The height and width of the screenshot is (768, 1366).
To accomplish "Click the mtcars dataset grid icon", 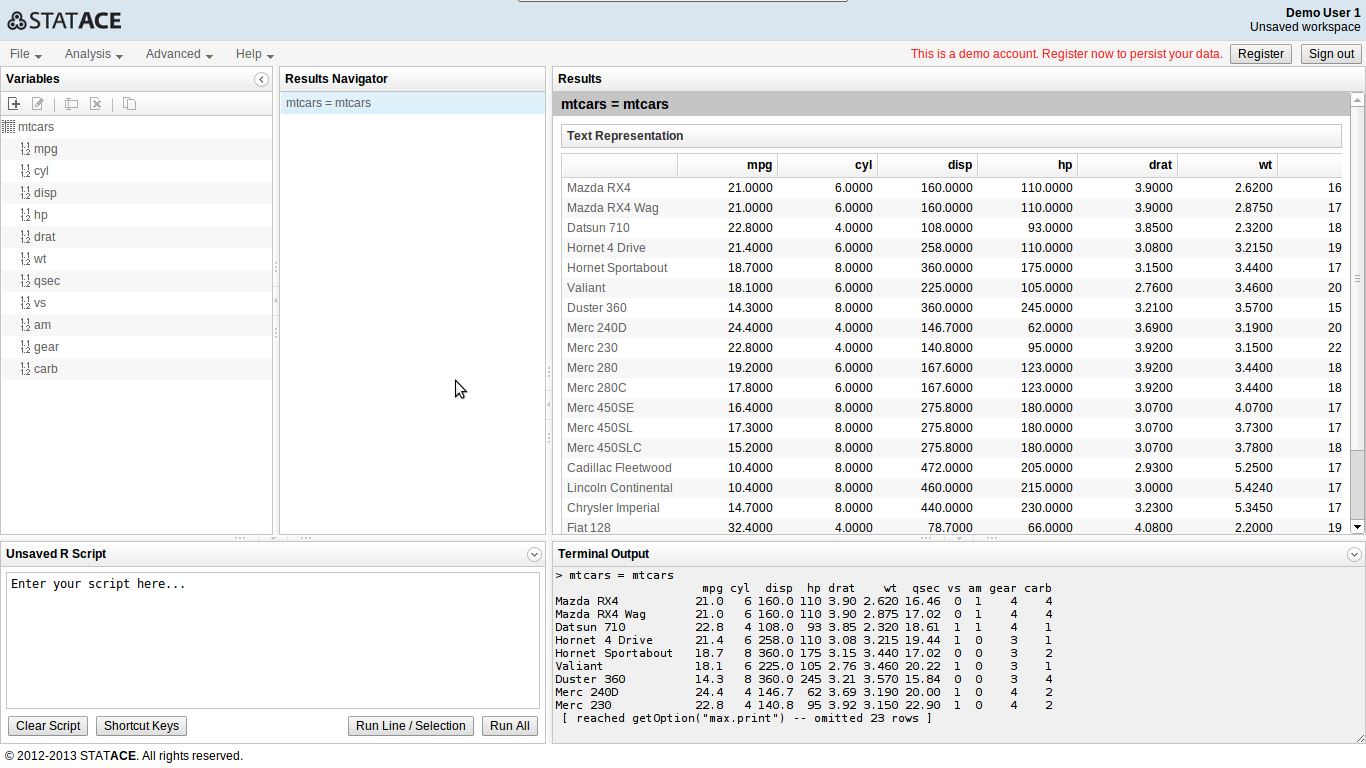I will [x=9, y=127].
